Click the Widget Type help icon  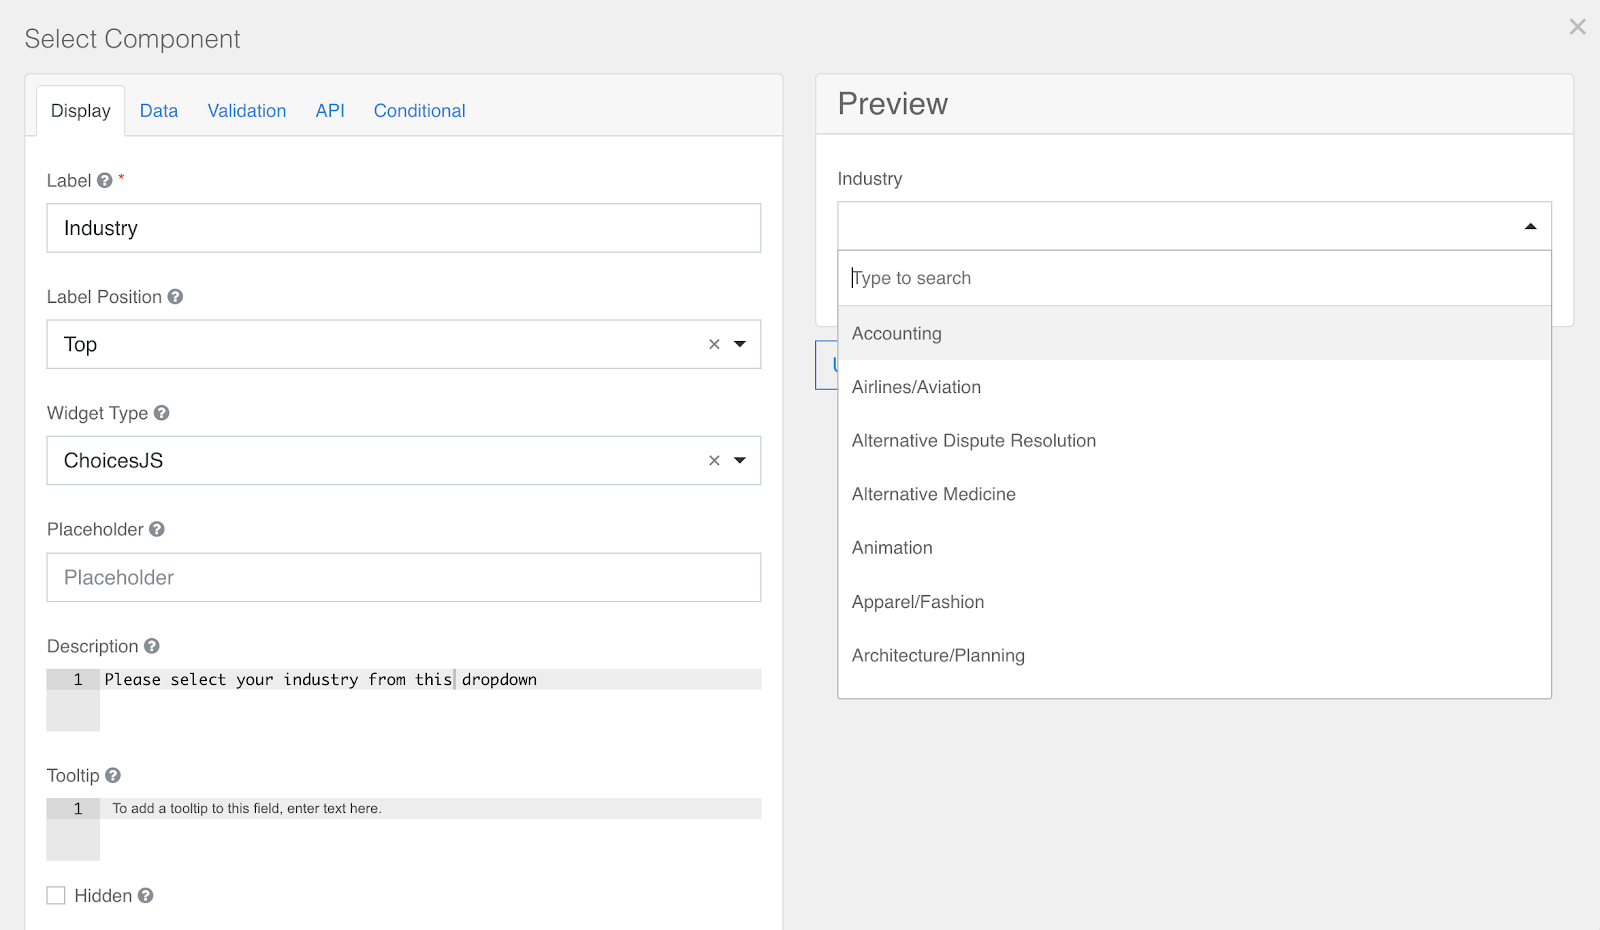pyautogui.click(x=162, y=413)
